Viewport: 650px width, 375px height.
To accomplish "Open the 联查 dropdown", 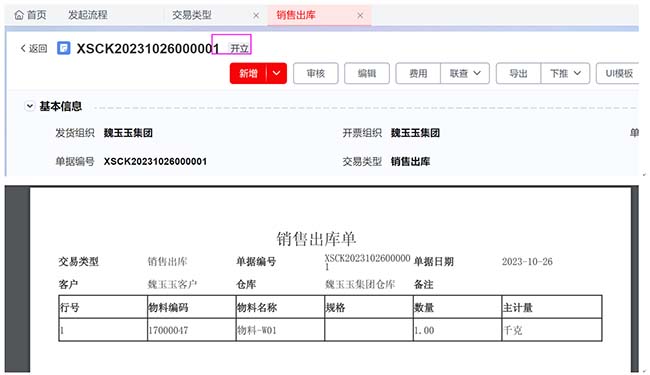I will [x=465, y=73].
